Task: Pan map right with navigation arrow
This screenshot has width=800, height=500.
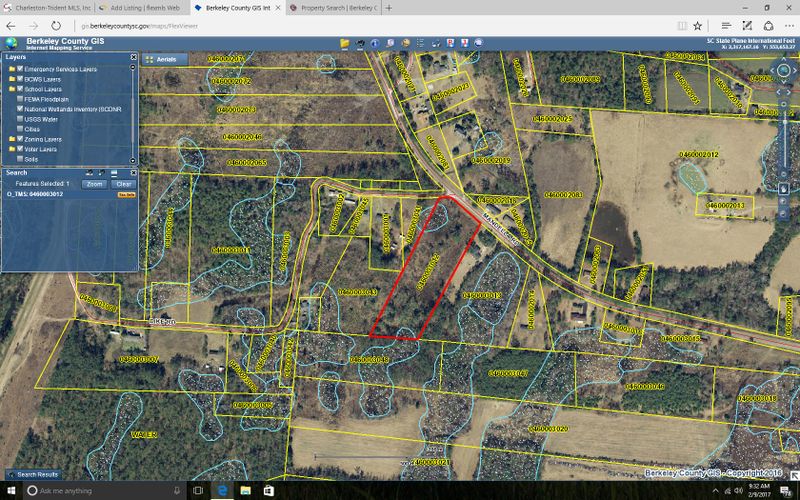Action: 795,70
